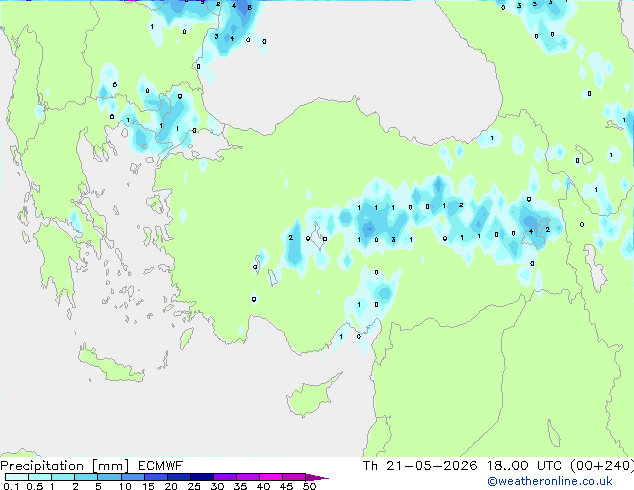The height and width of the screenshot is (490, 634).
Task: Click the '0.5' legend scale label
Action: 35,486
